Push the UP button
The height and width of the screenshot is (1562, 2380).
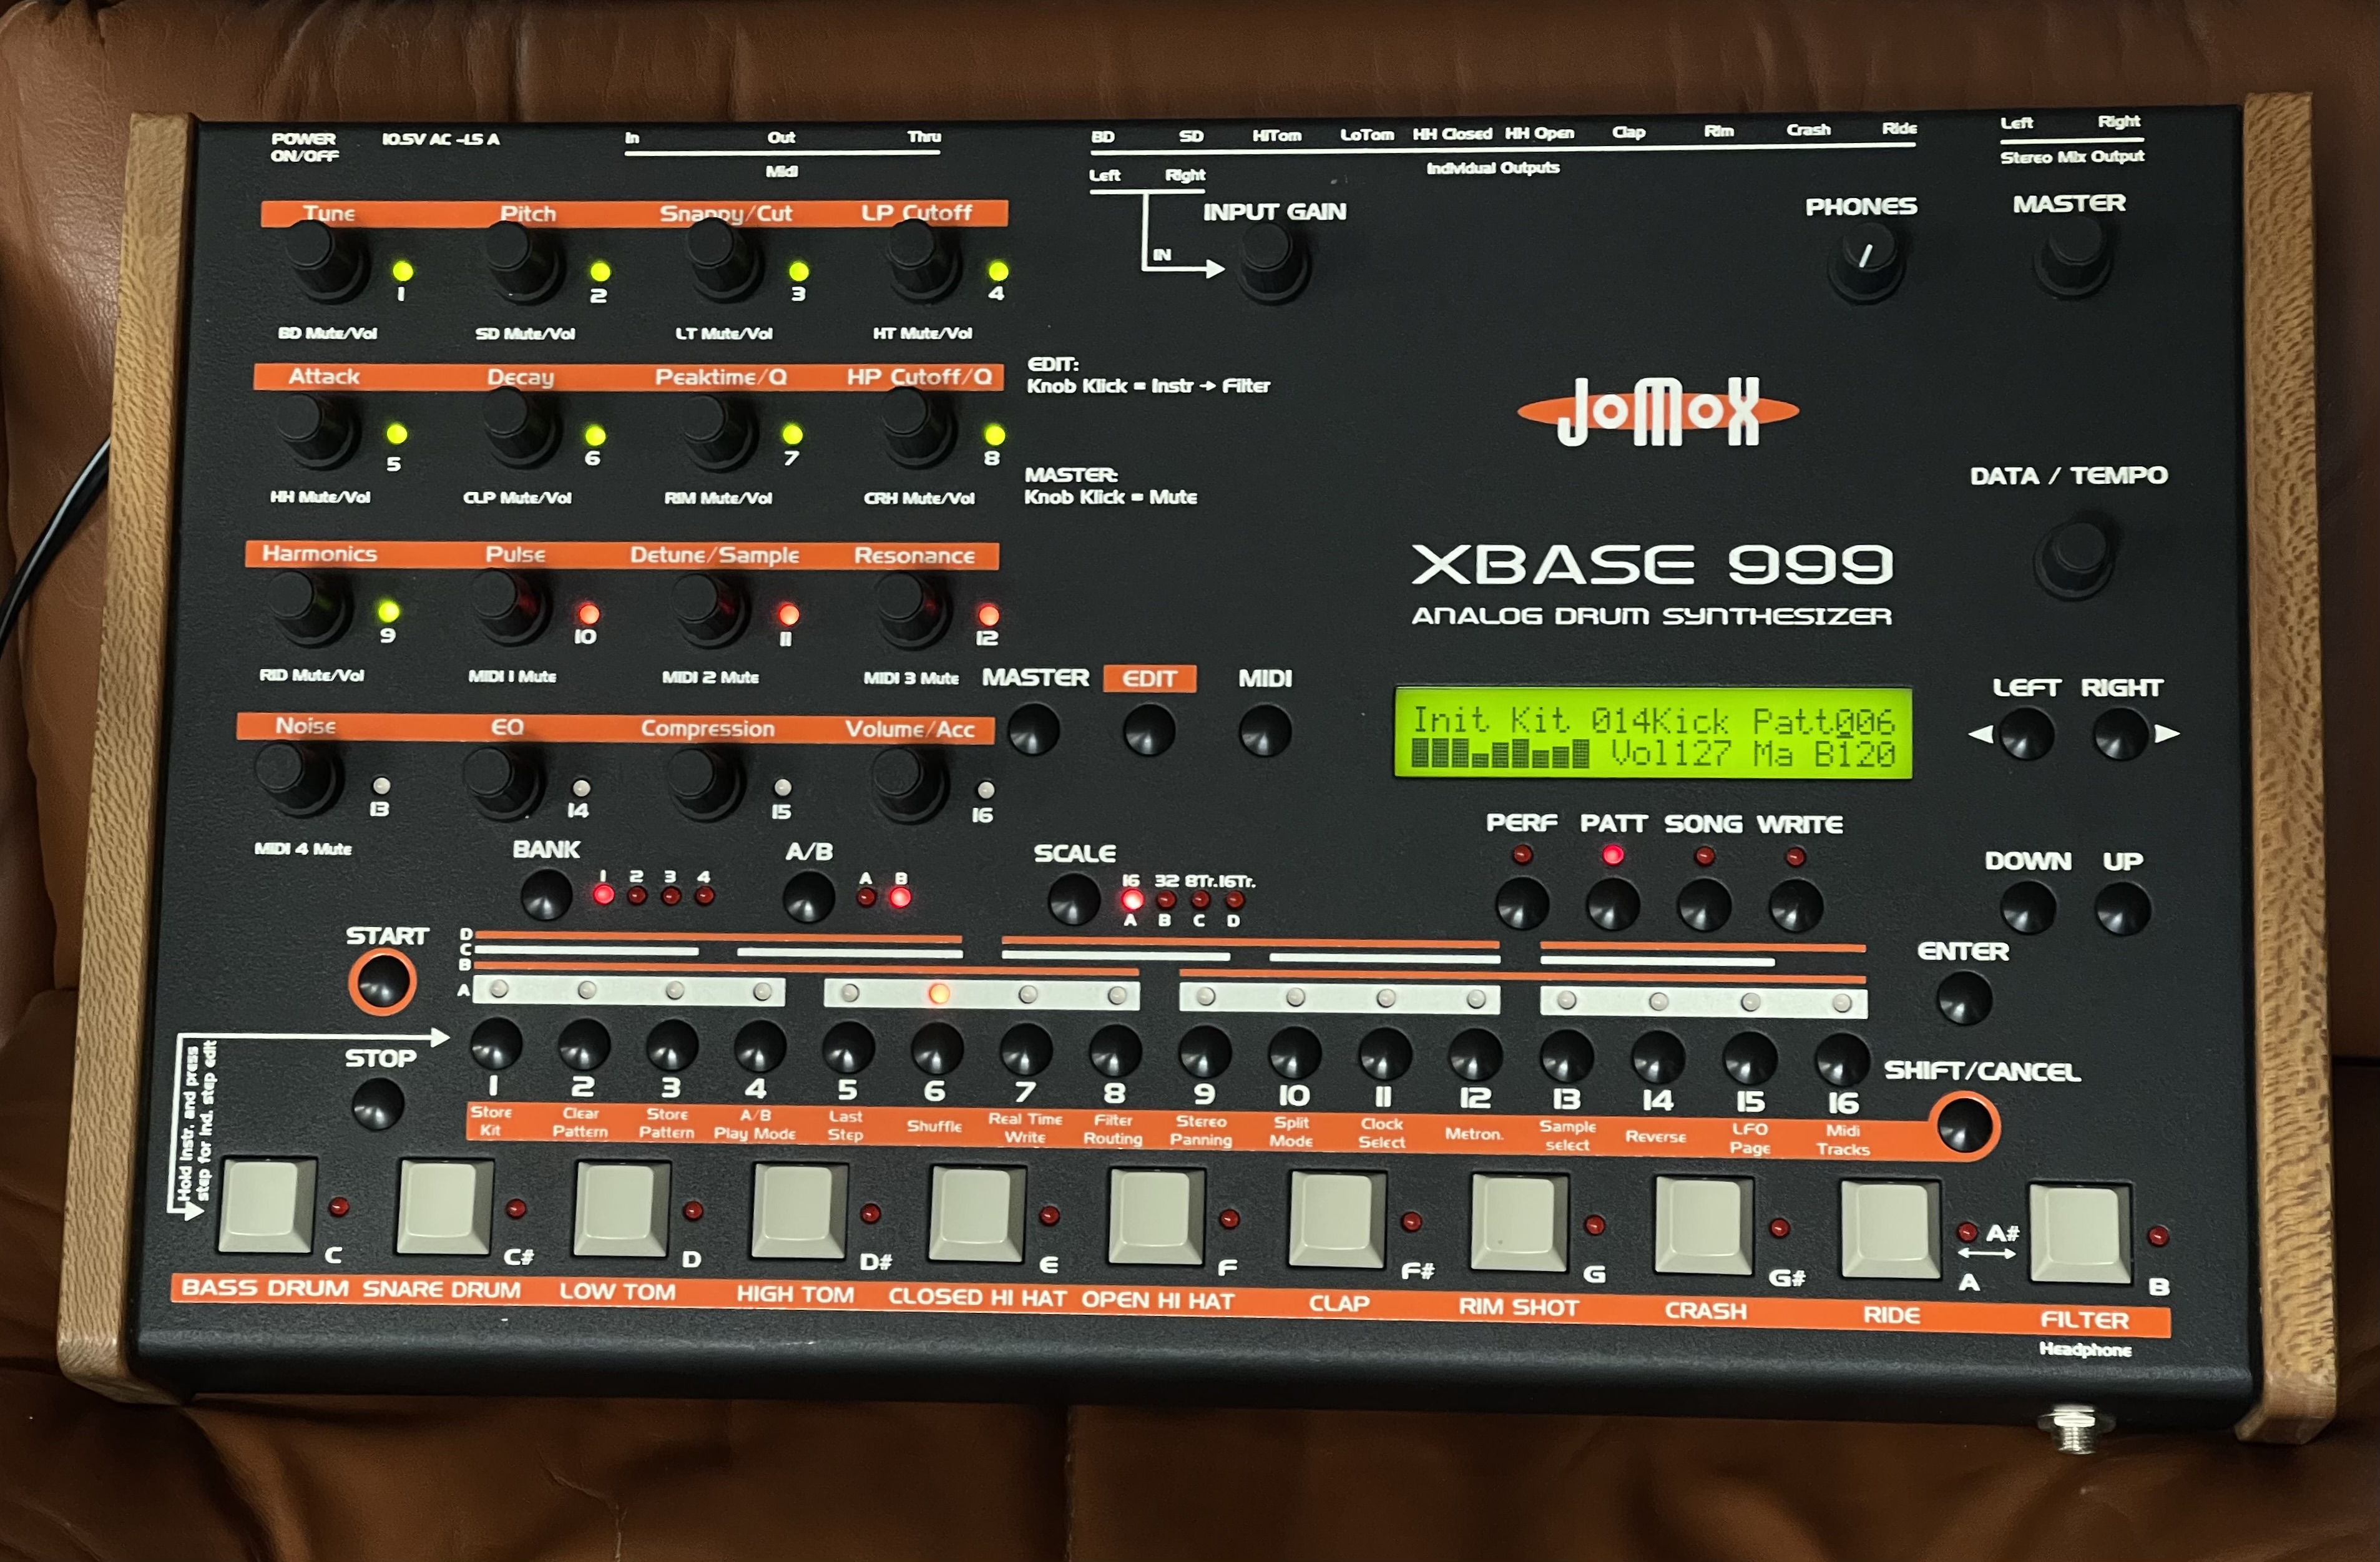coord(2122,909)
